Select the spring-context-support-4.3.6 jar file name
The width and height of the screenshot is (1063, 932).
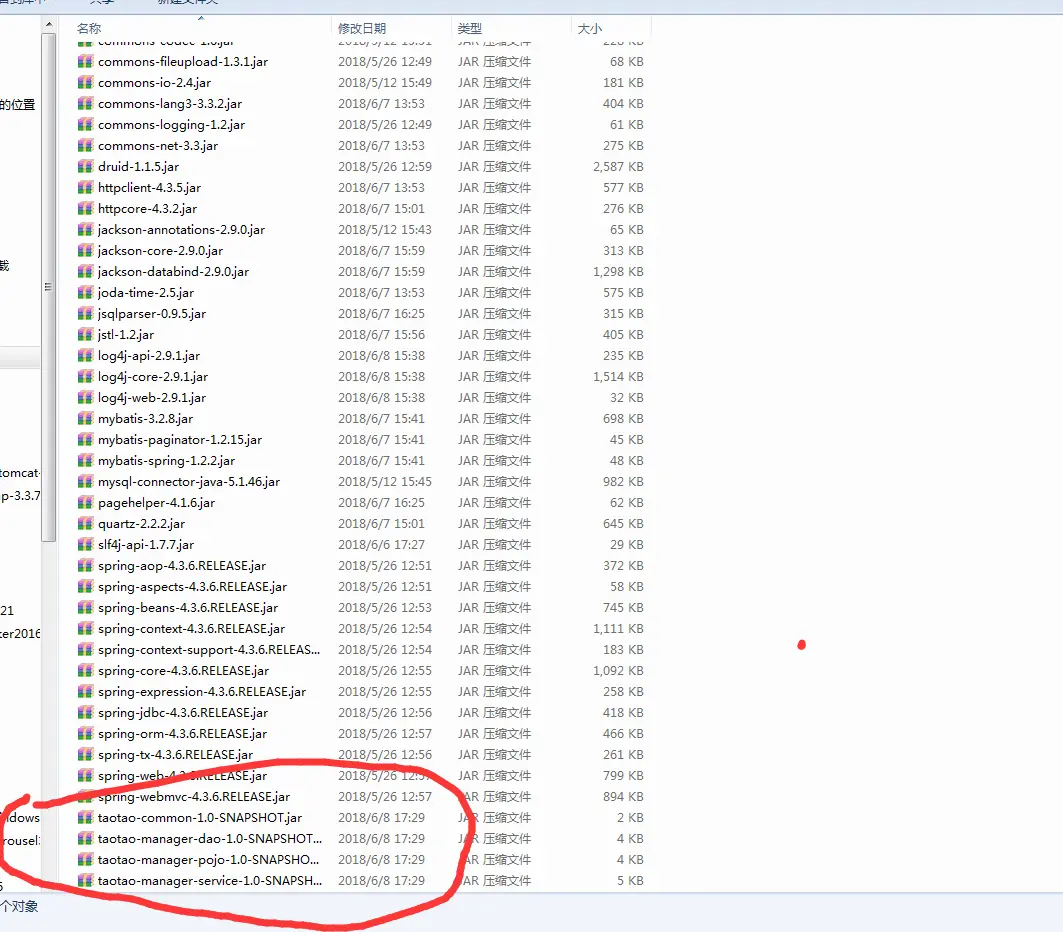[x=209, y=650]
